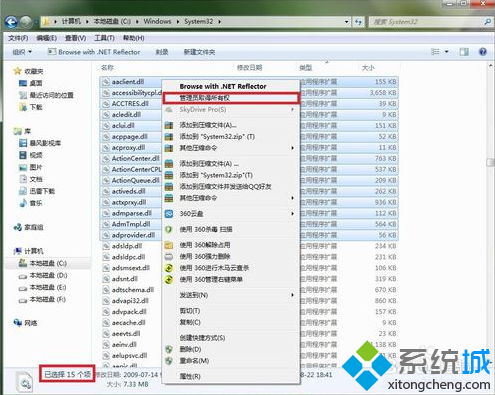
Task: Open the view options dropdown arrow
Action: click(x=446, y=52)
